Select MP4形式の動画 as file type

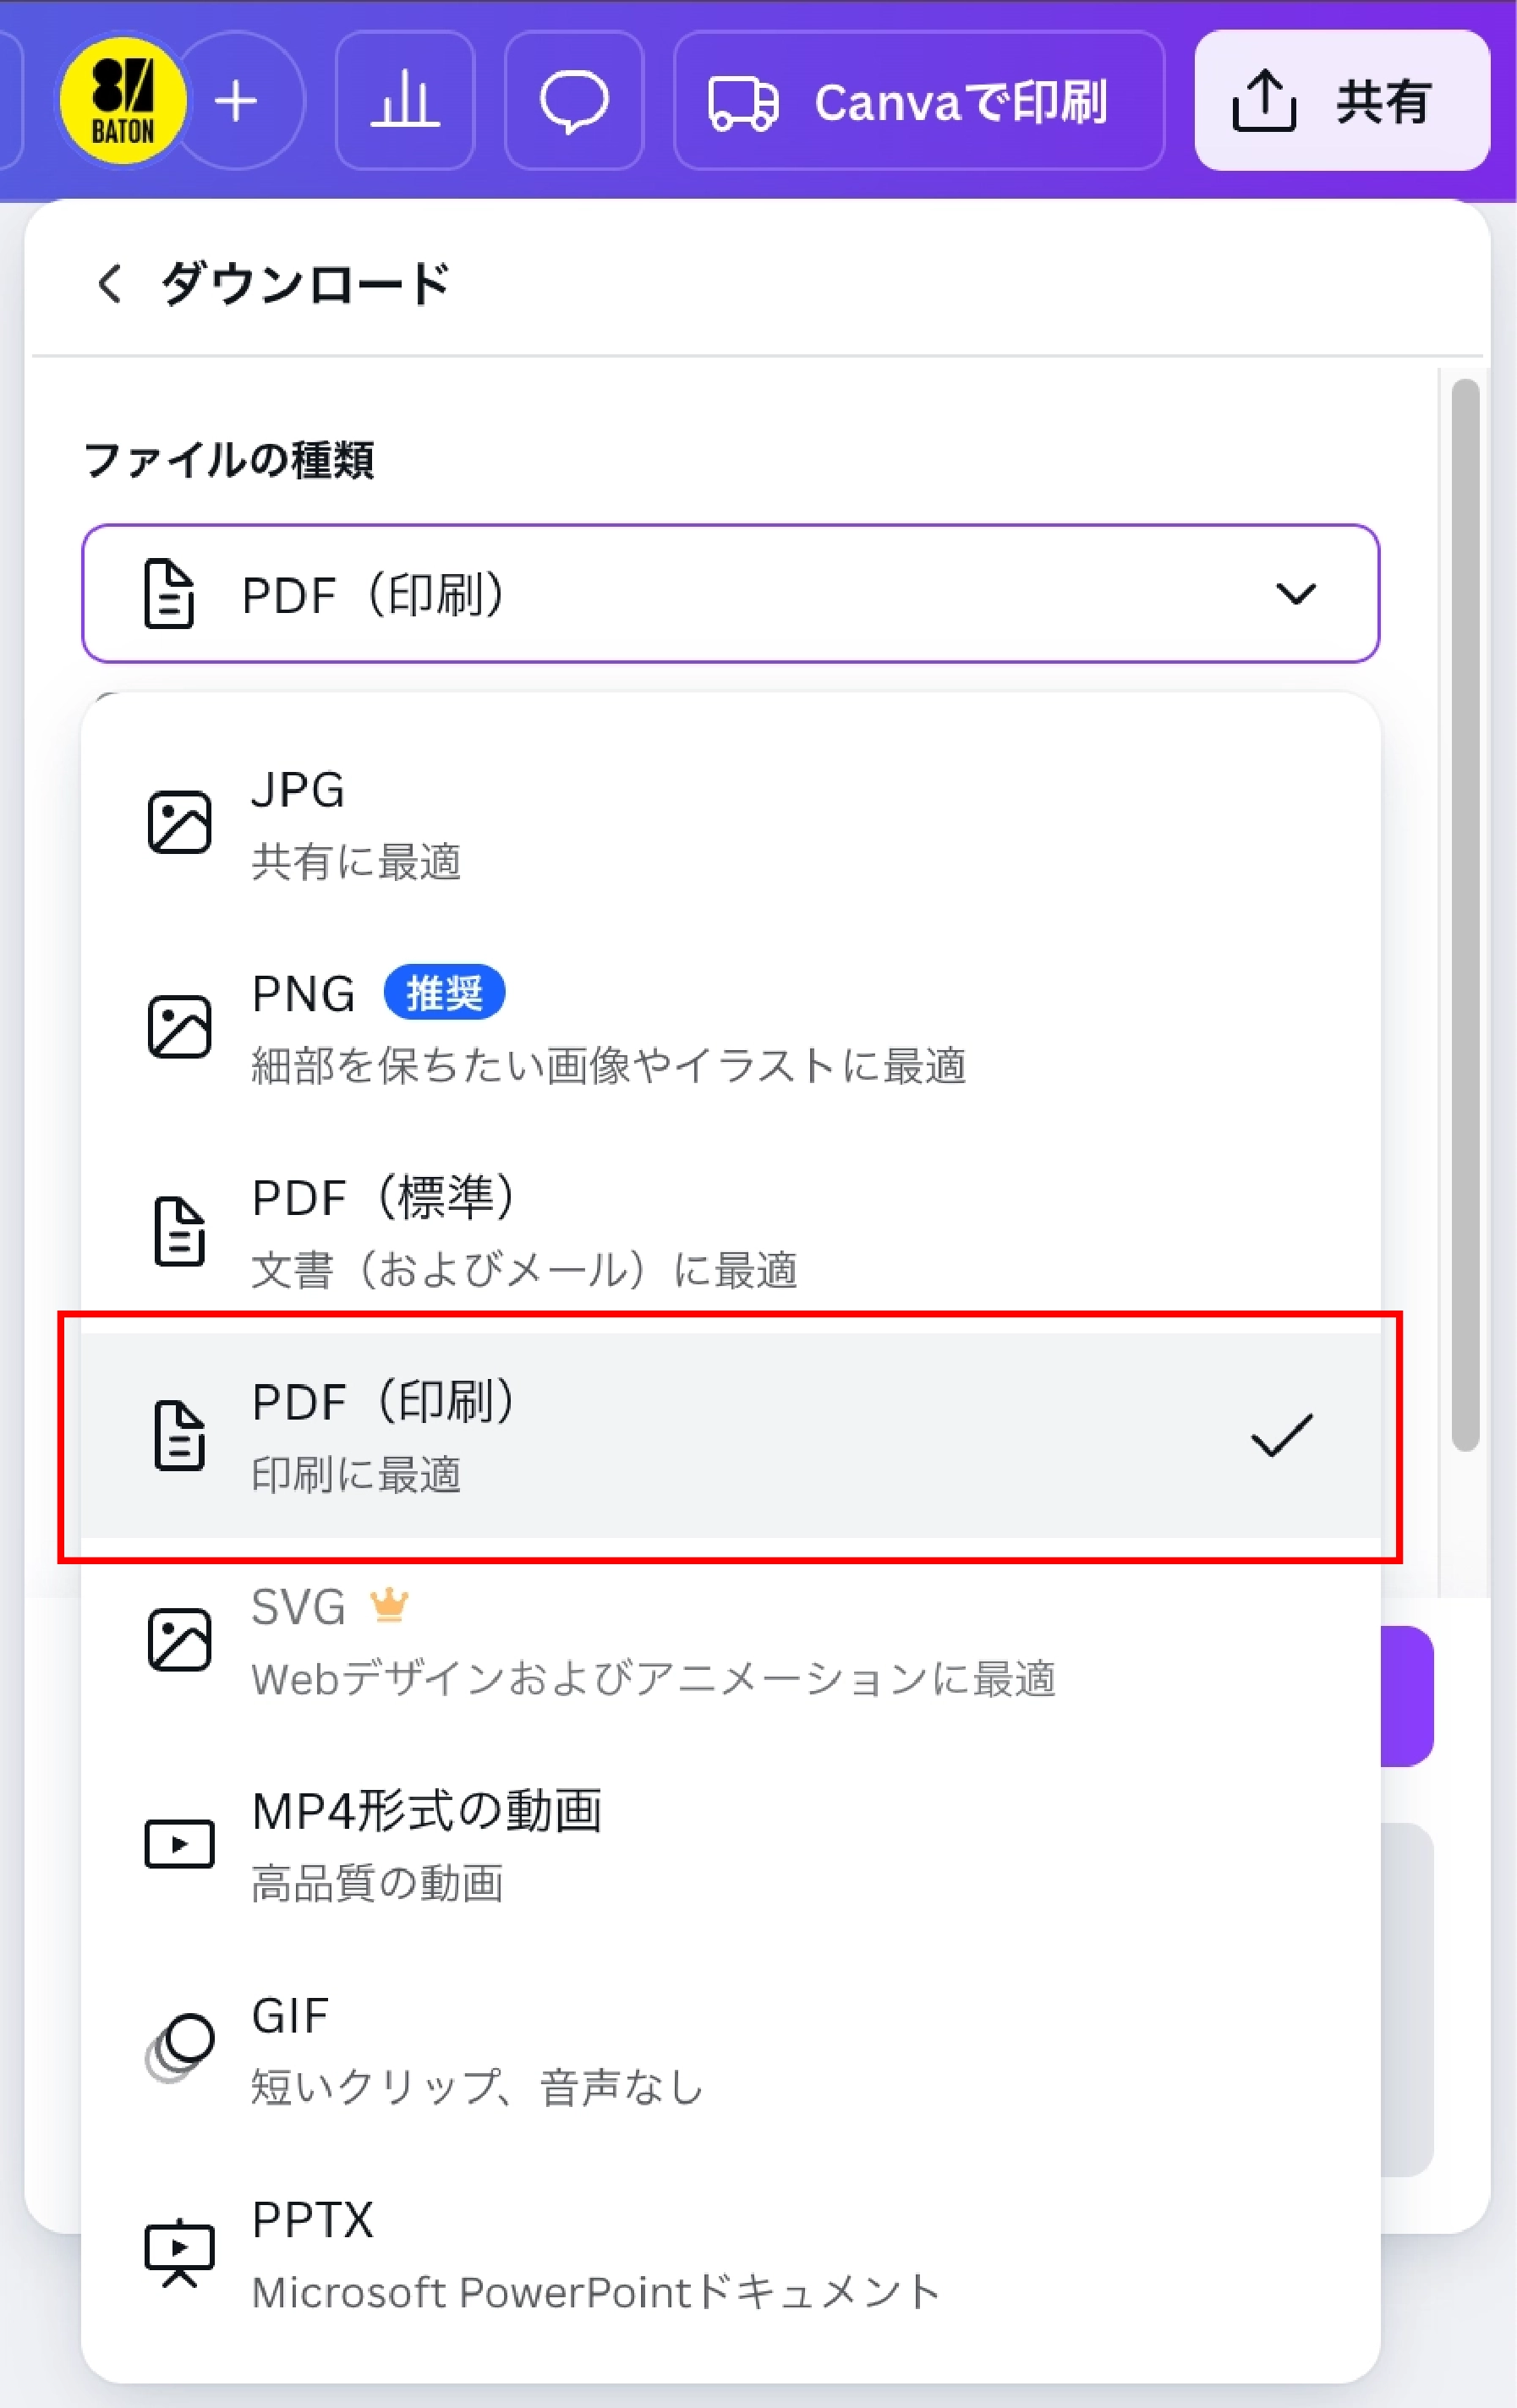(x=731, y=1844)
